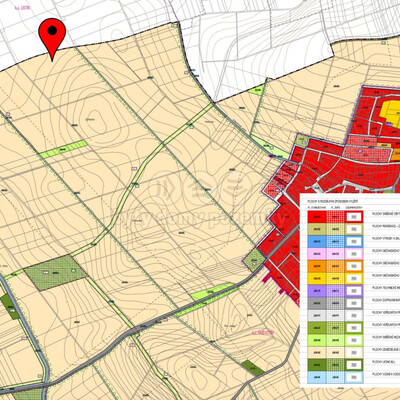Click the hatched red legend swatch

pyautogui.click(x=336, y=217)
